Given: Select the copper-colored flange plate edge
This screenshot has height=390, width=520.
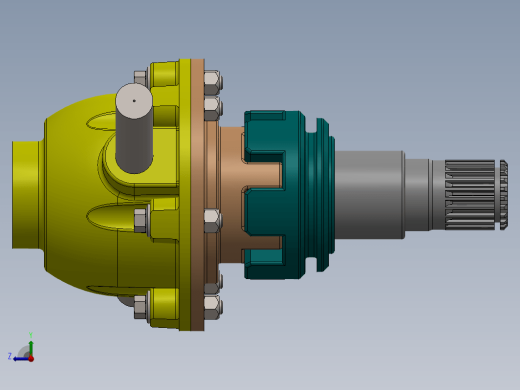Looking at the screenshot, I should point(197,195).
